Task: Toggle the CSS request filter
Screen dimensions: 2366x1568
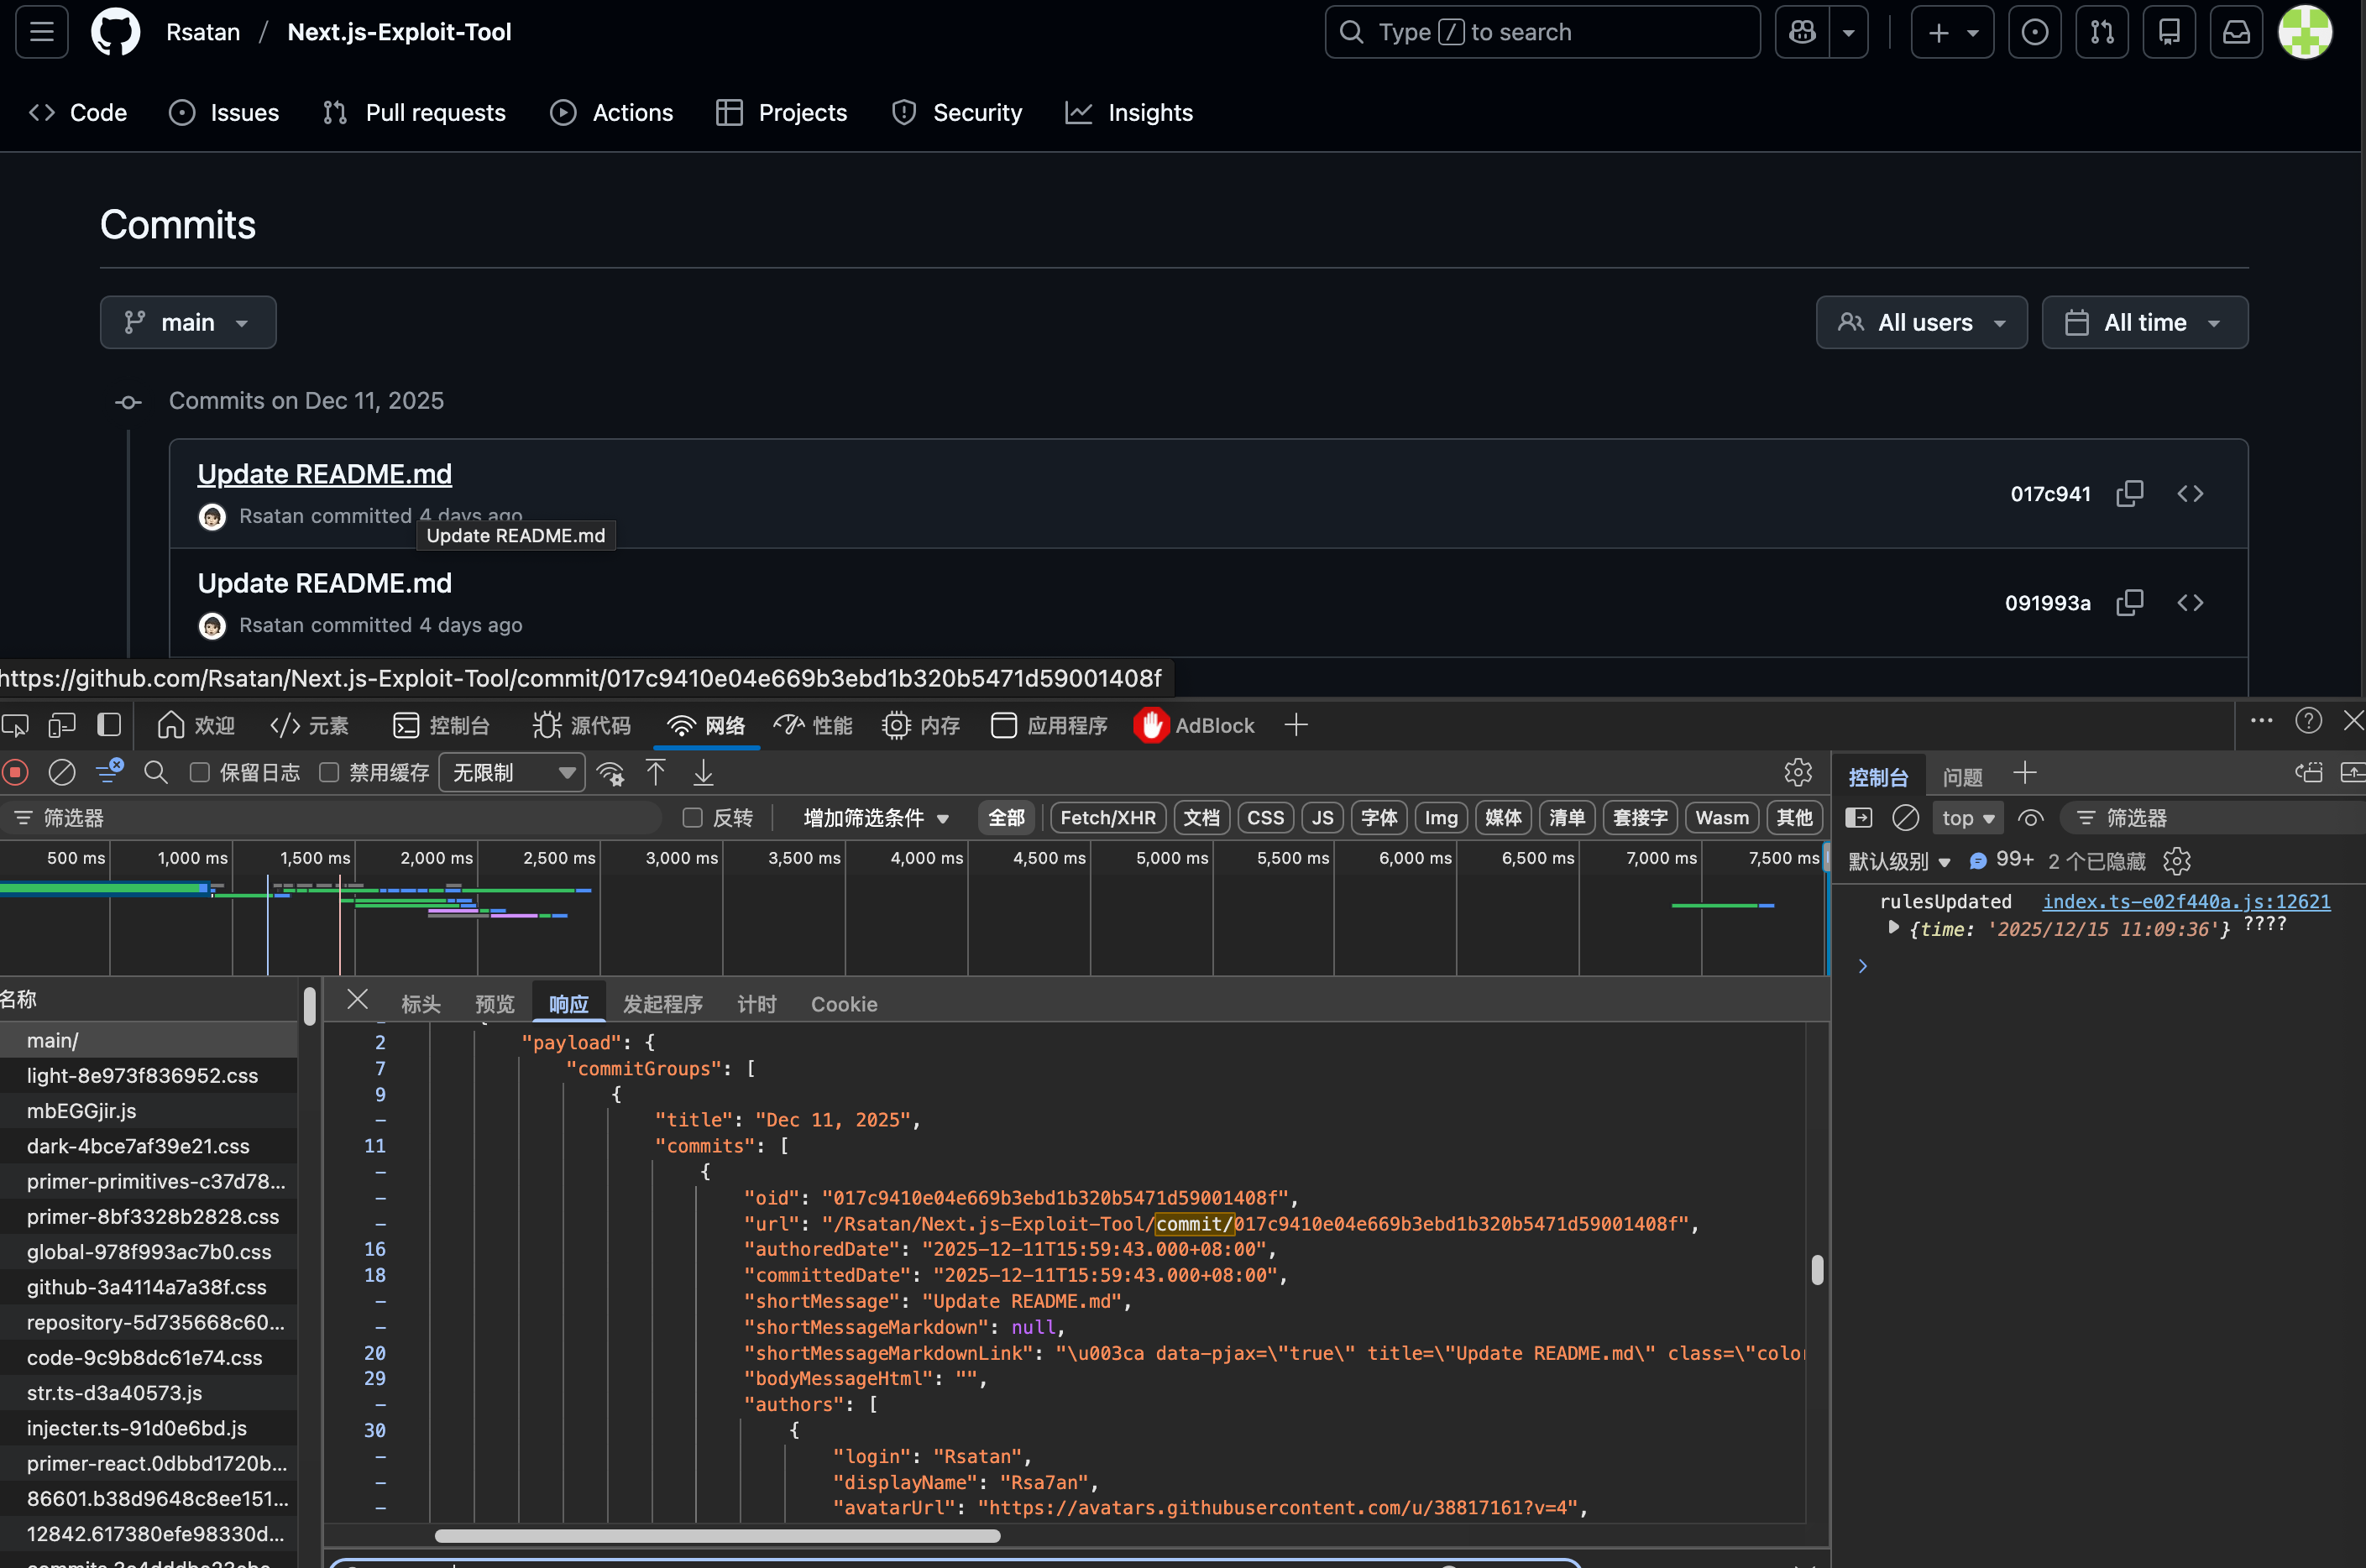Action: click(1265, 818)
